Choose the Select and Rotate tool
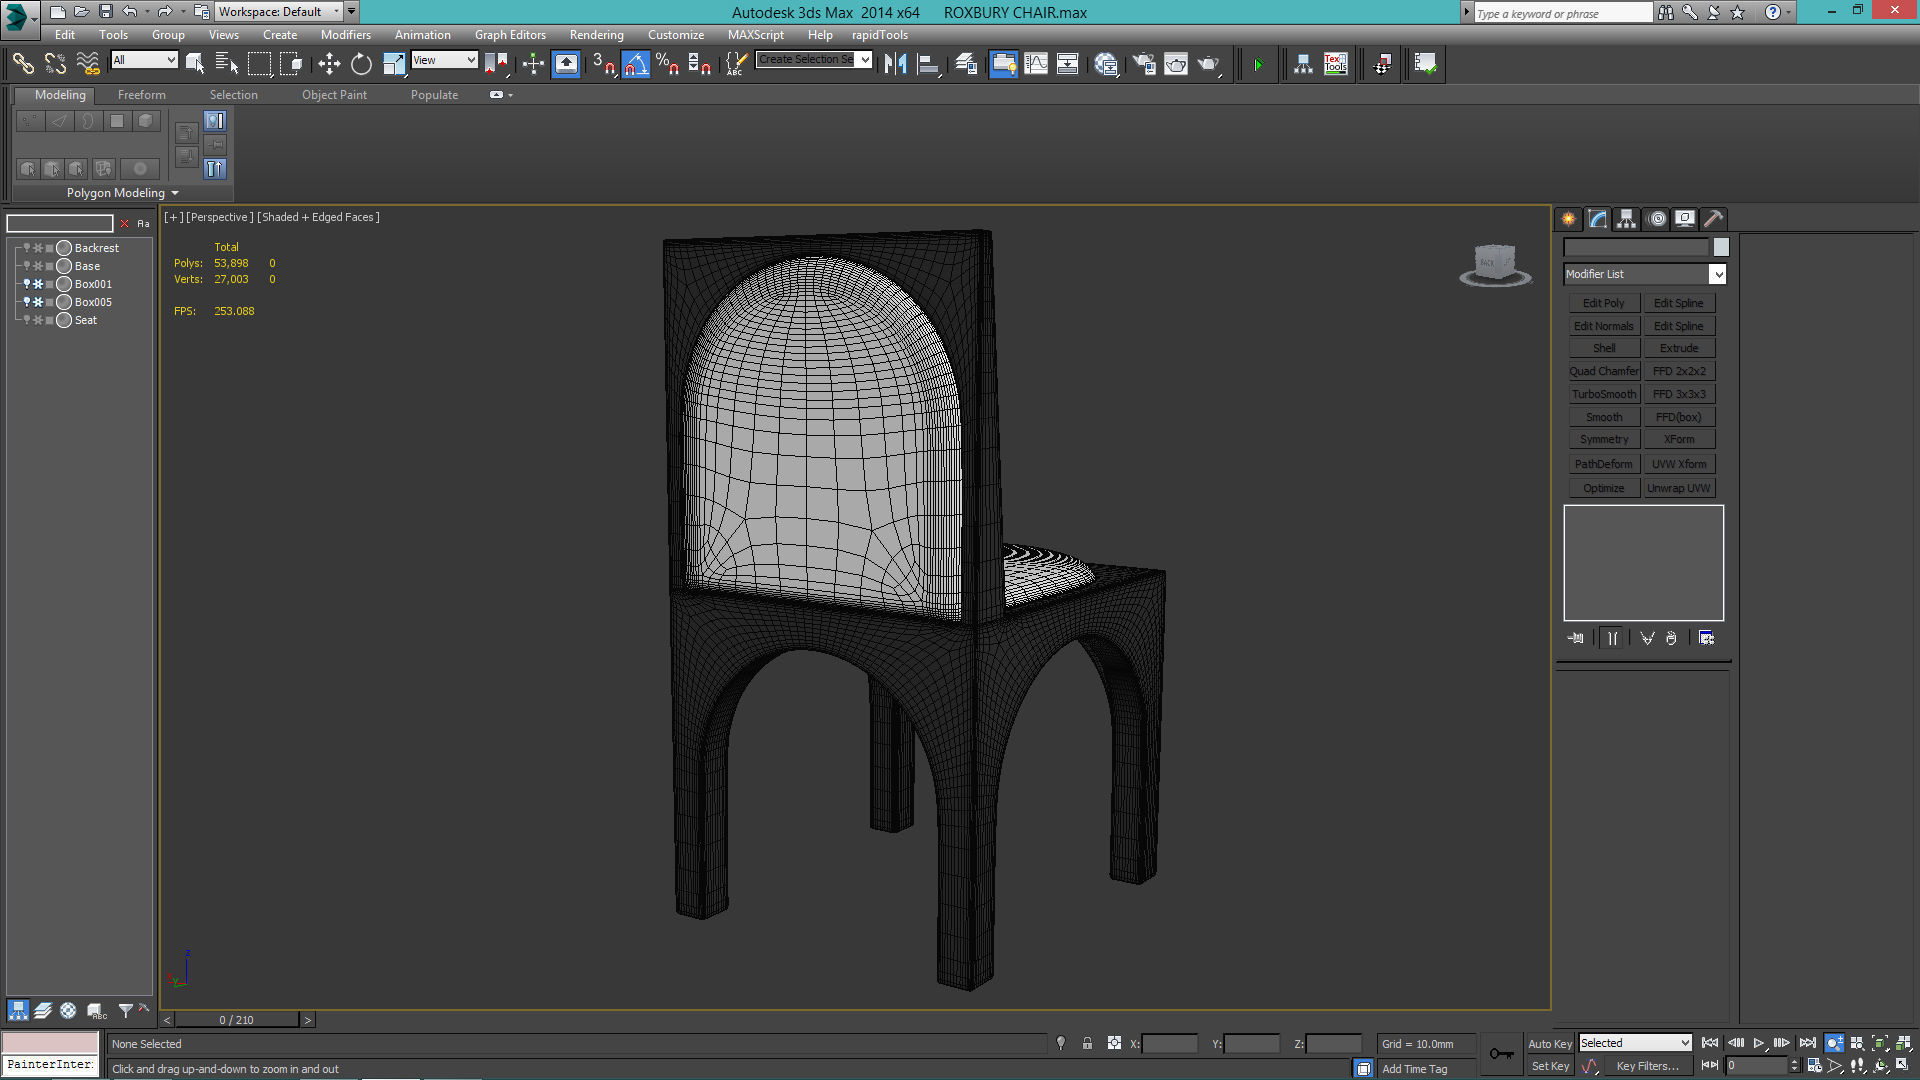The height and width of the screenshot is (1080, 1920). (361, 64)
